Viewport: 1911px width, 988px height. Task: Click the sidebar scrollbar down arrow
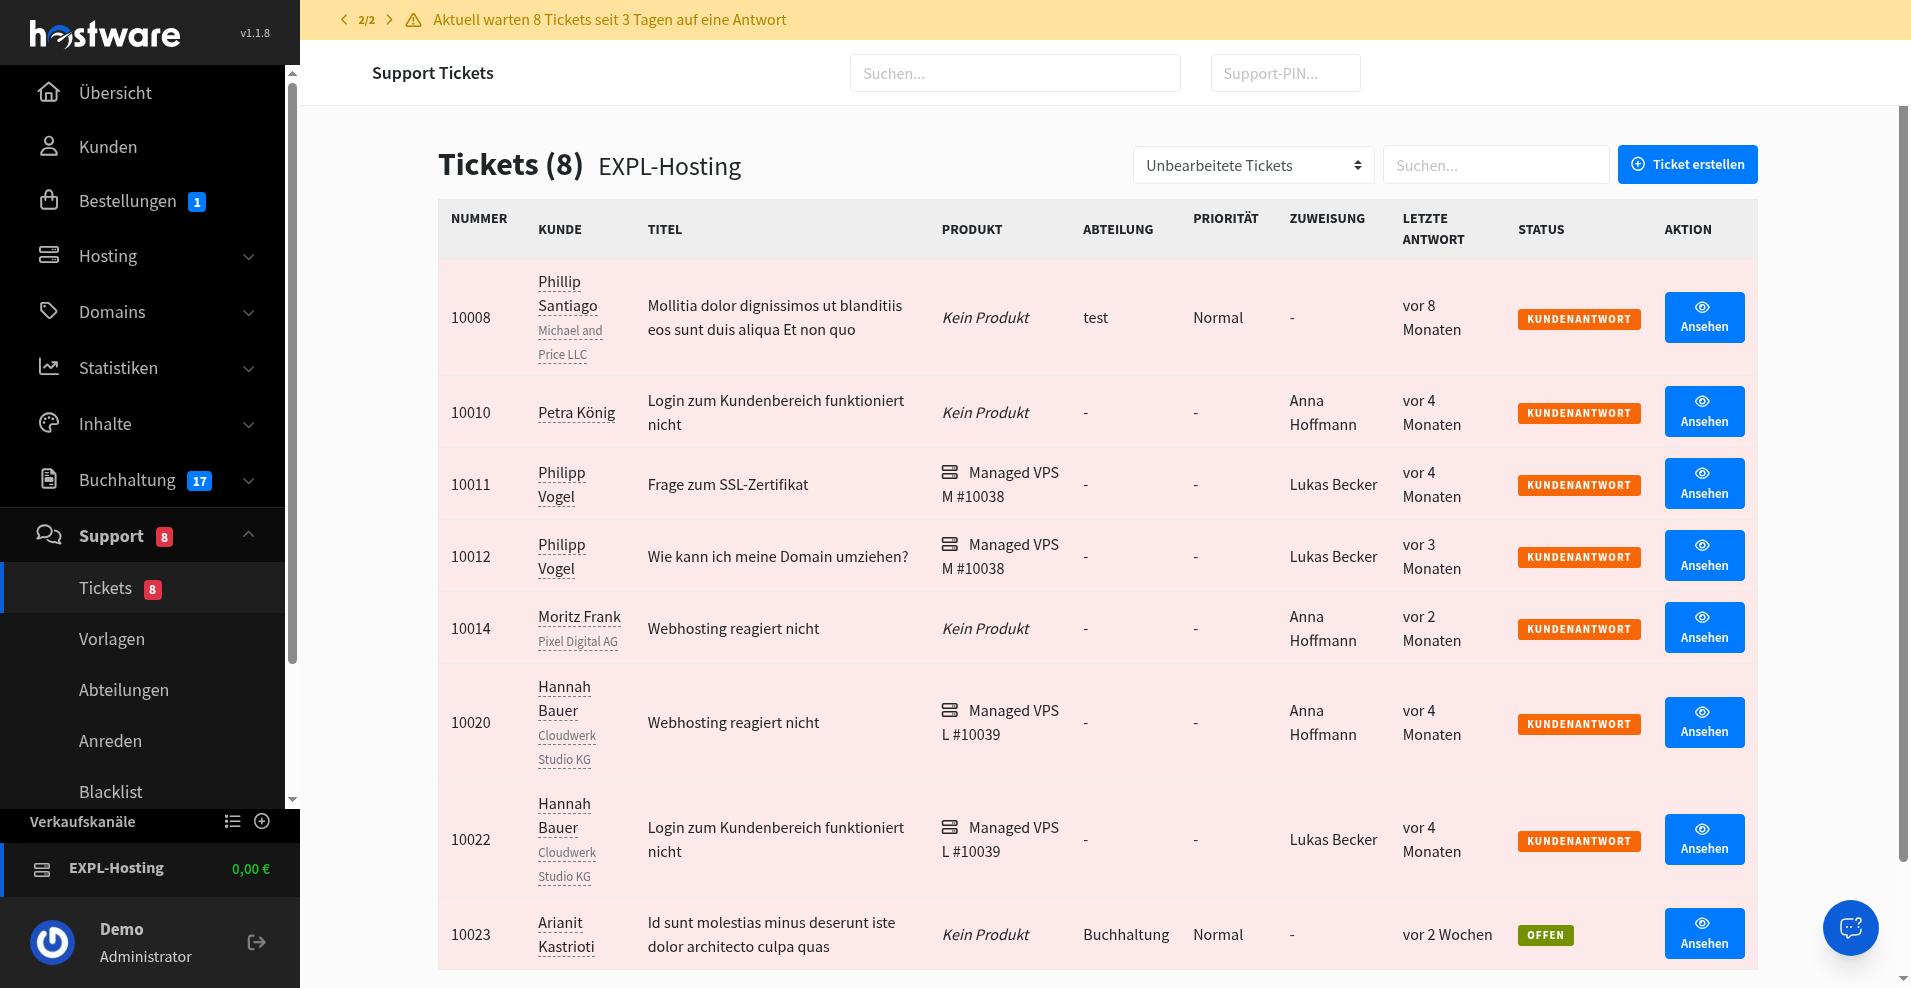click(292, 799)
